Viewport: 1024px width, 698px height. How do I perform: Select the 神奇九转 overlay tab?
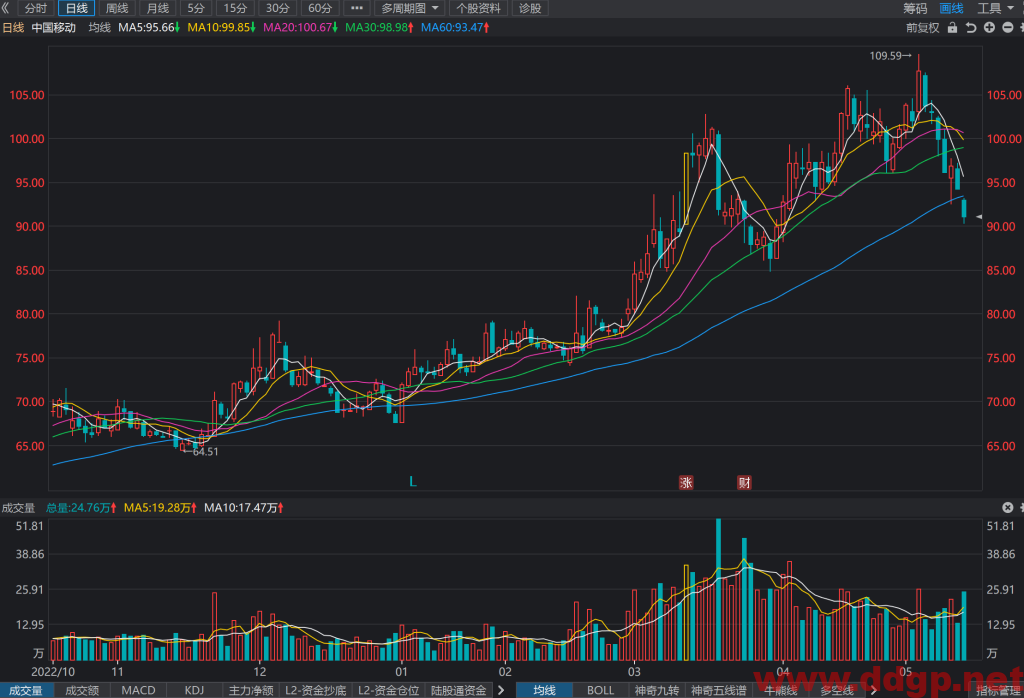pos(657,690)
